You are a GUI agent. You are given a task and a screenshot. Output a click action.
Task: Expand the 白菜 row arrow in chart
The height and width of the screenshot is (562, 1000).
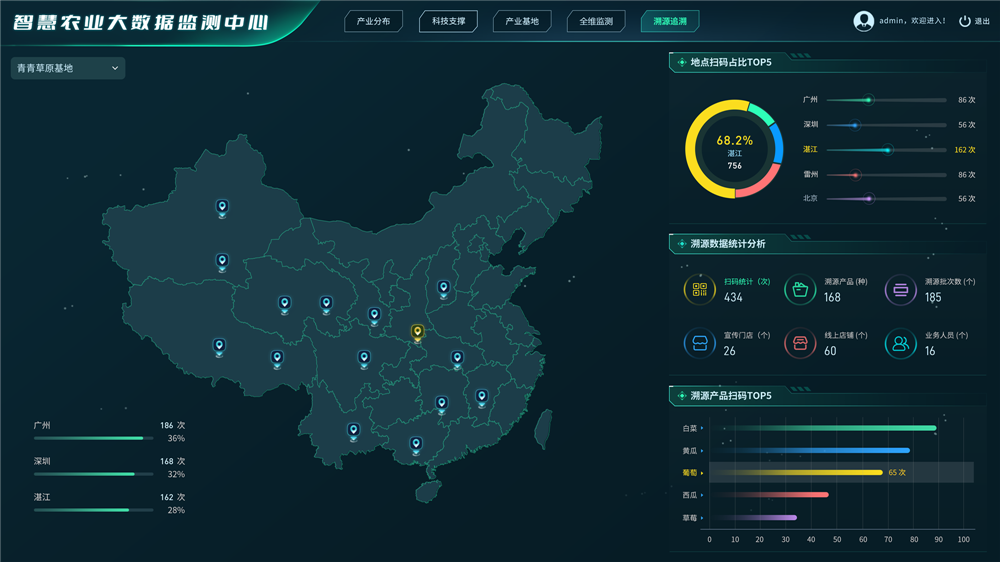[x=702, y=428]
